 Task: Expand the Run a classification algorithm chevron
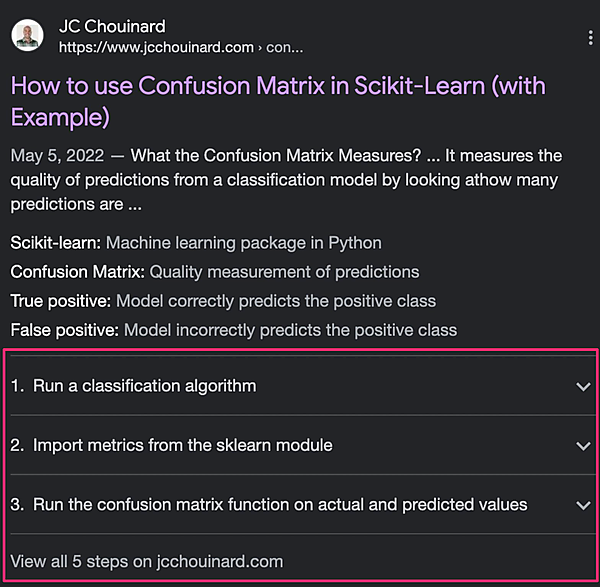click(583, 387)
